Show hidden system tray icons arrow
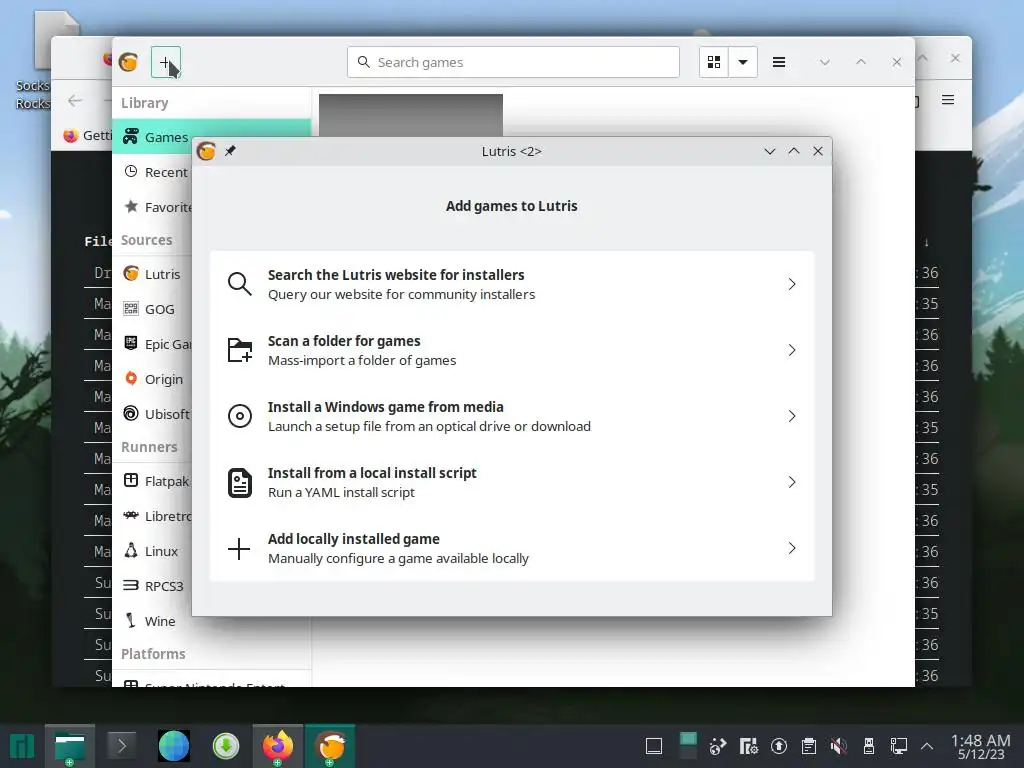 [x=926, y=746]
